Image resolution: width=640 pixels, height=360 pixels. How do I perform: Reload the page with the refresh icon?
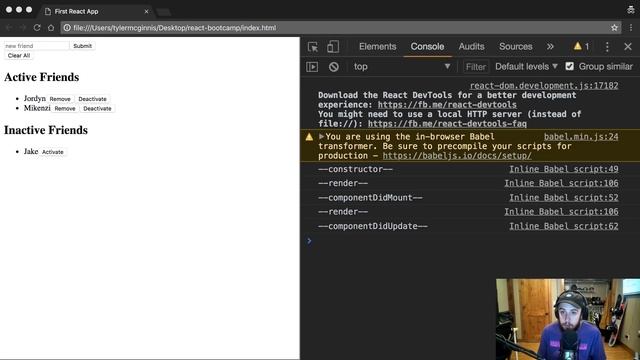37,28
